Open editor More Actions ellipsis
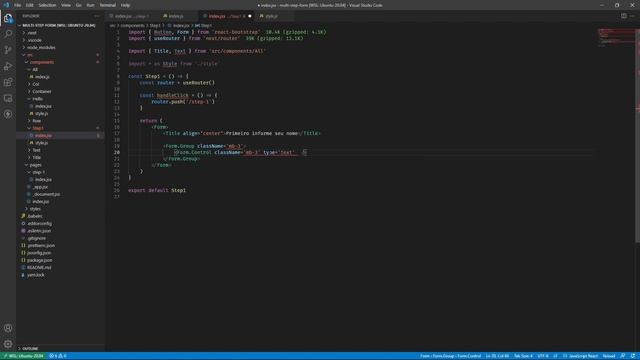This screenshot has width=640, height=360. coord(632,16)
